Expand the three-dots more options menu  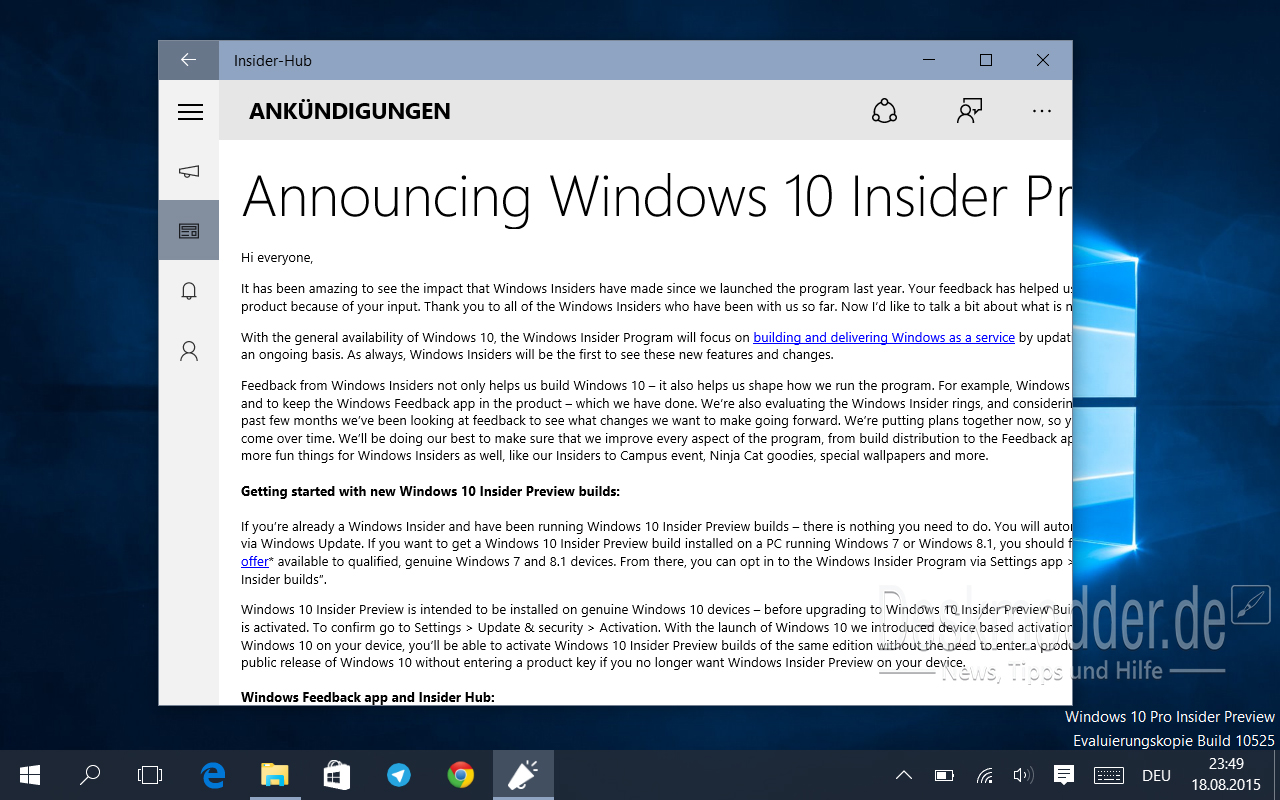click(x=1042, y=111)
